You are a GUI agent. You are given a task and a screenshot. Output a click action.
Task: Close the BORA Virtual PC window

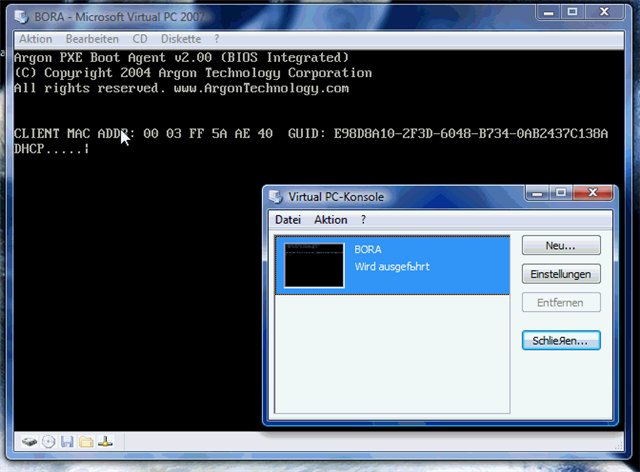[x=604, y=12]
